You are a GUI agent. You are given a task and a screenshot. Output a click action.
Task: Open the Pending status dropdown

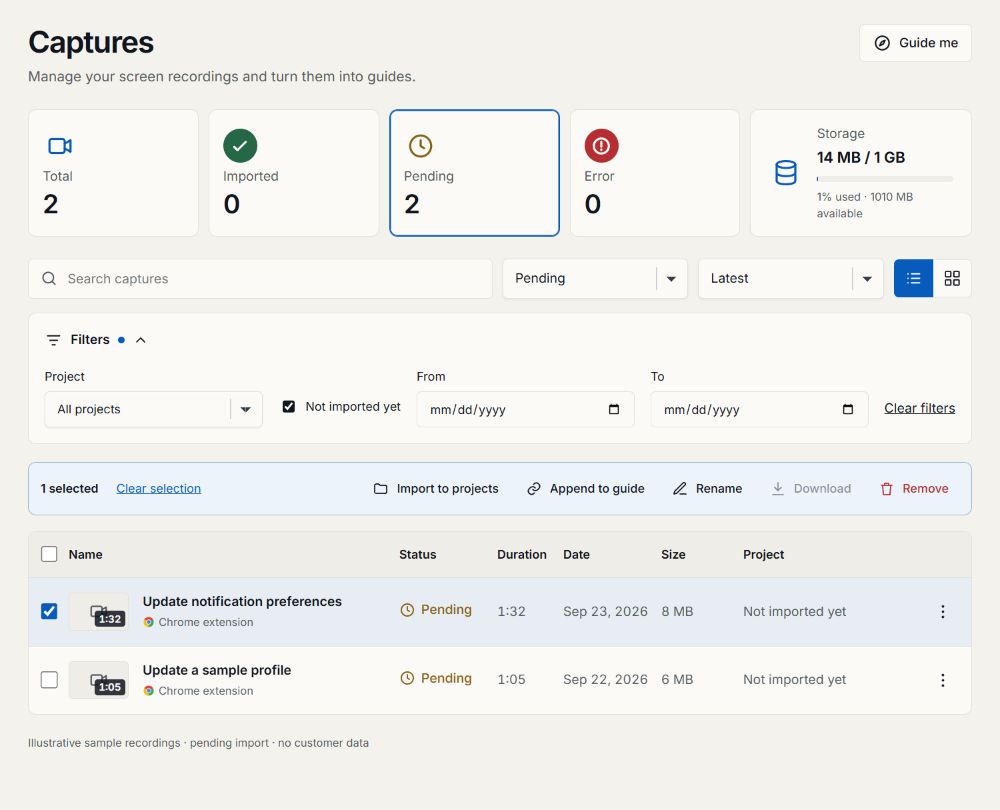pyautogui.click(x=595, y=279)
